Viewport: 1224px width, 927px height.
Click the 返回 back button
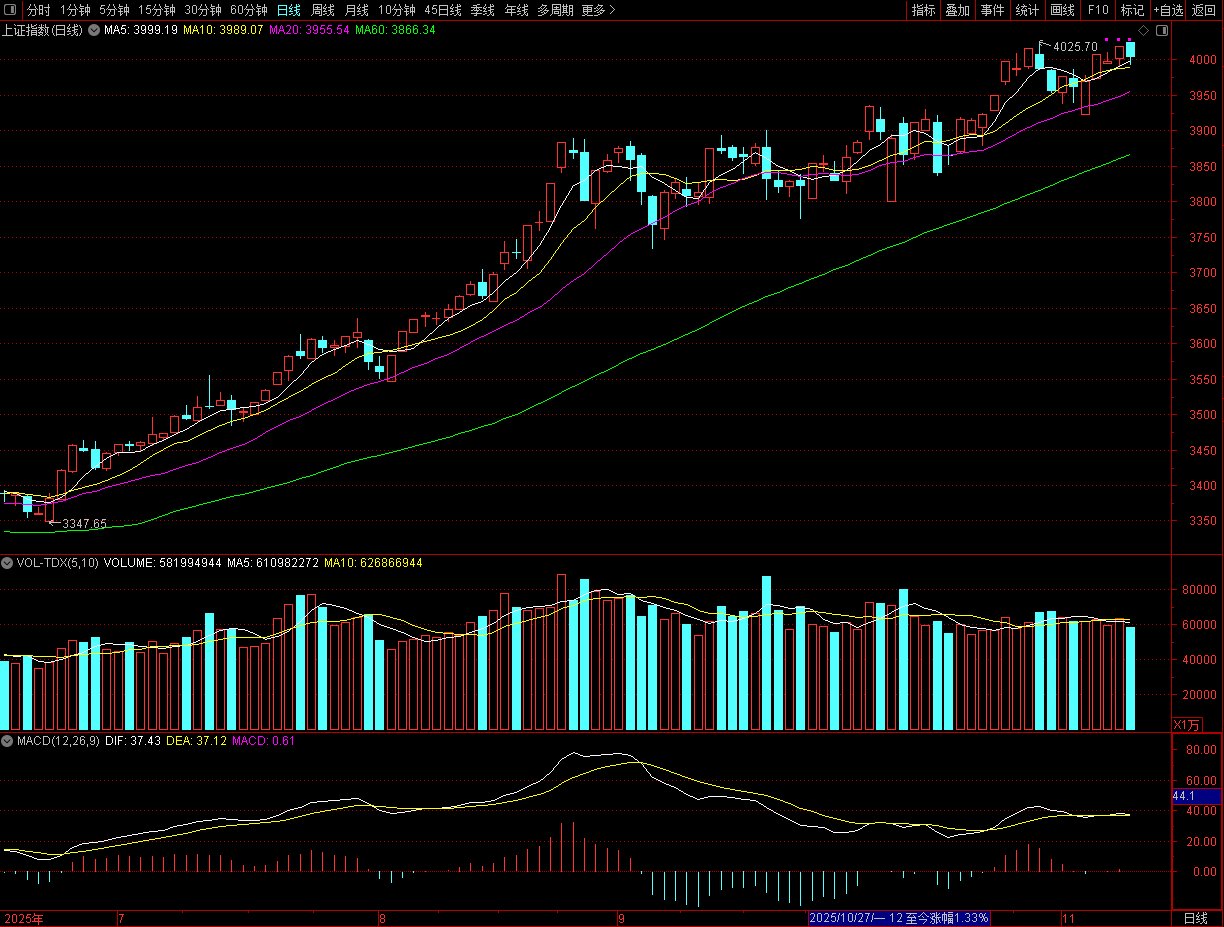pos(1204,10)
